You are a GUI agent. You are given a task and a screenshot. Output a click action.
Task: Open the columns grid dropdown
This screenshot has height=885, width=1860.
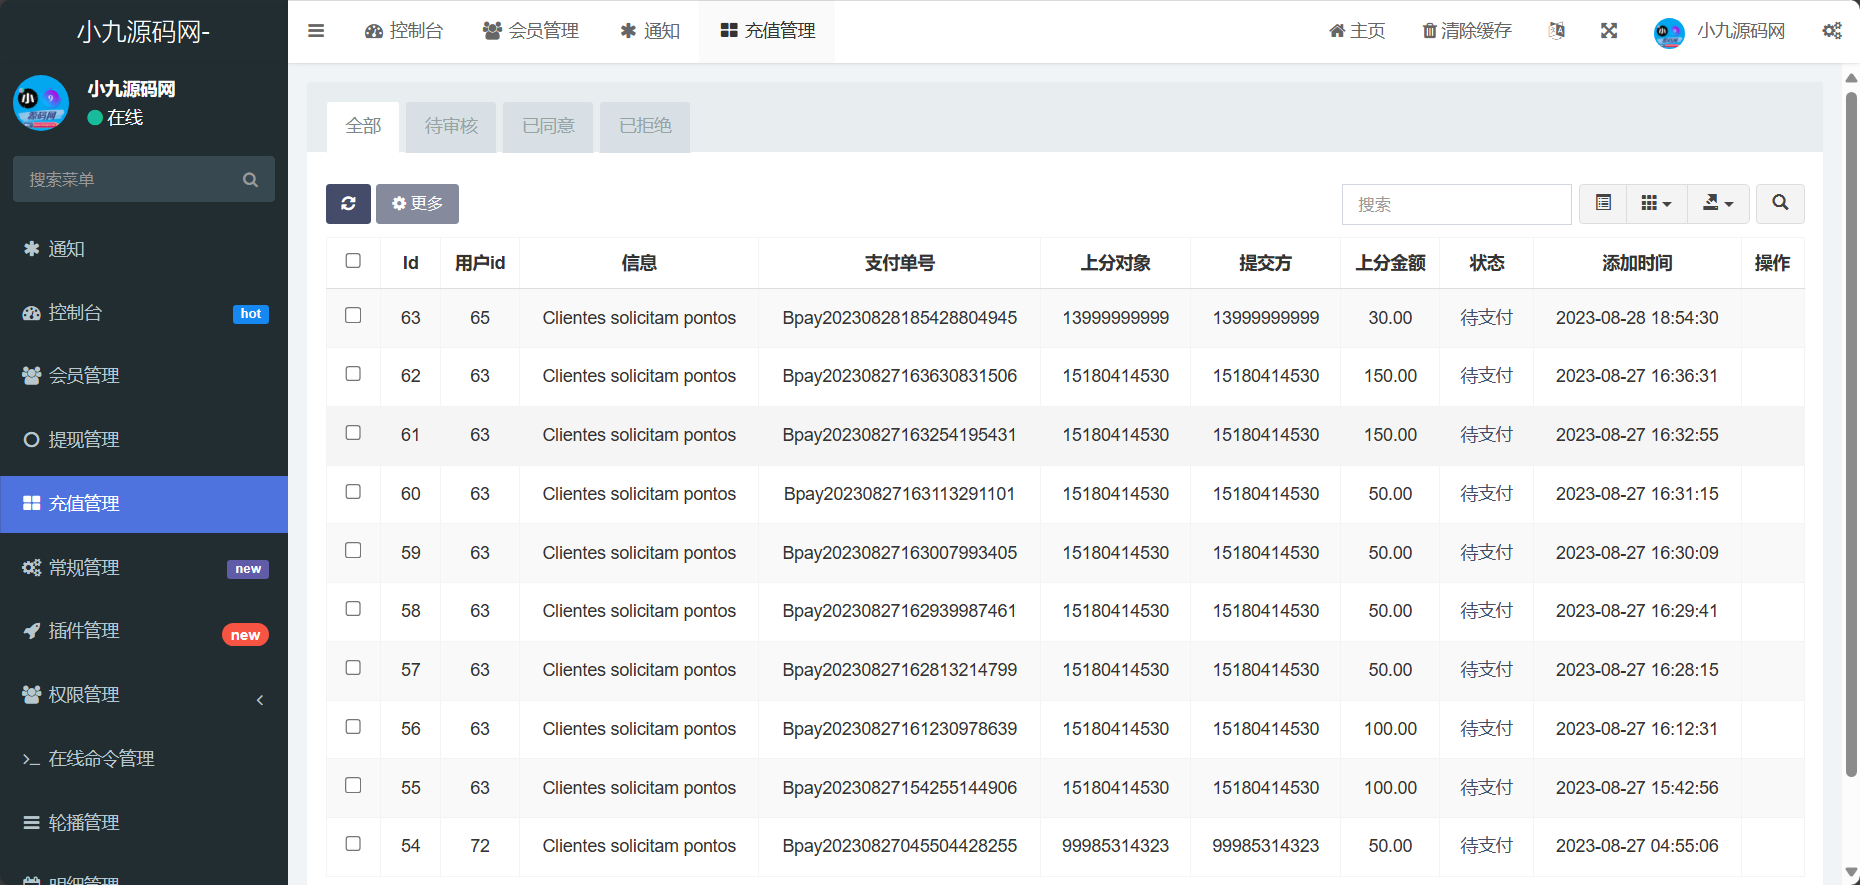pyautogui.click(x=1656, y=204)
